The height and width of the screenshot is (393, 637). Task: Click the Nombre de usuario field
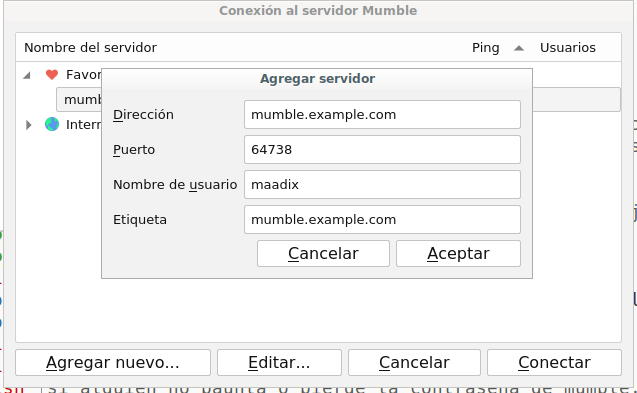pyautogui.click(x=382, y=185)
